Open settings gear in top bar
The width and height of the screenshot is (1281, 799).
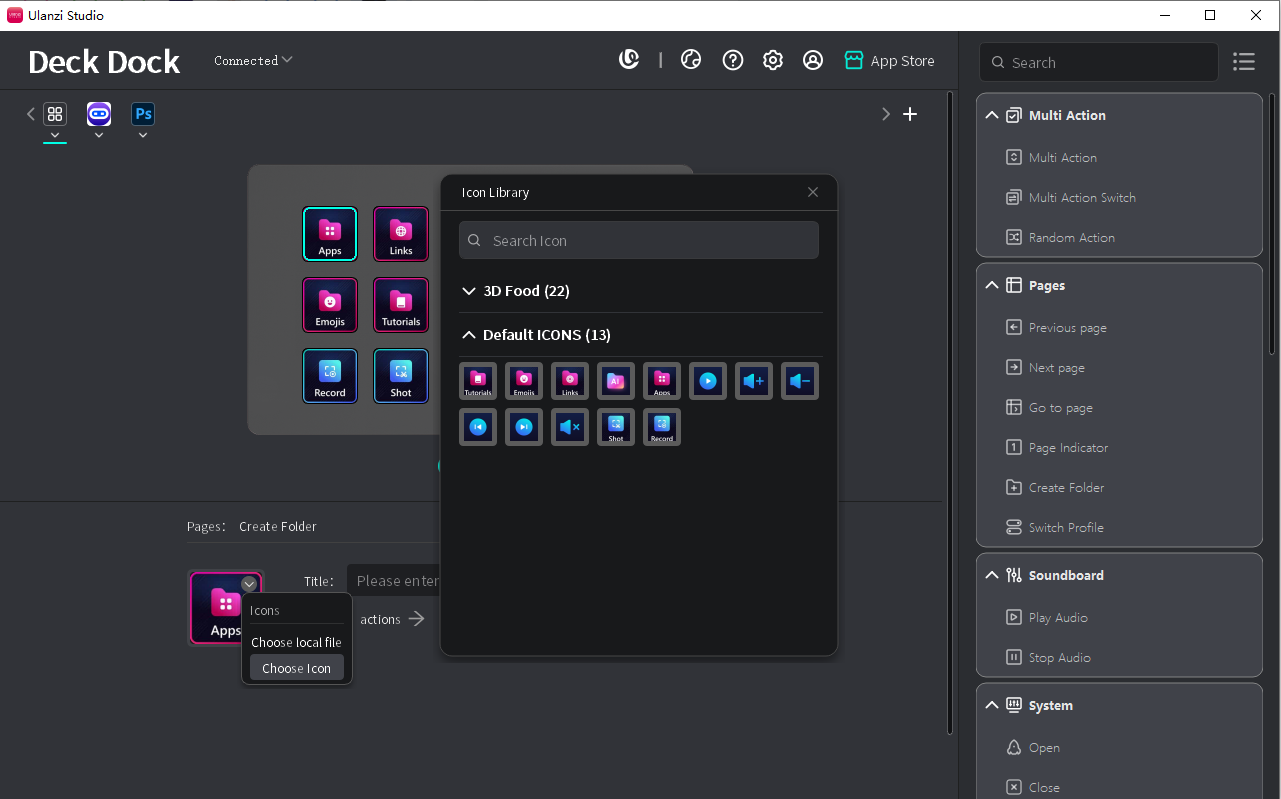tap(773, 60)
